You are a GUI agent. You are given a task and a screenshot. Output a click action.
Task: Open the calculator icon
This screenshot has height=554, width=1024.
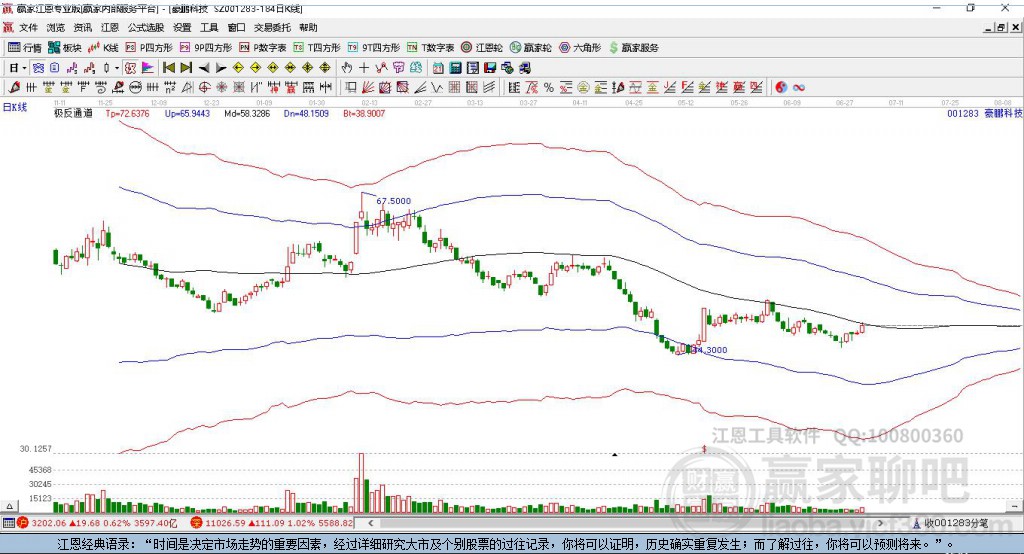click(x=456, y=68)
